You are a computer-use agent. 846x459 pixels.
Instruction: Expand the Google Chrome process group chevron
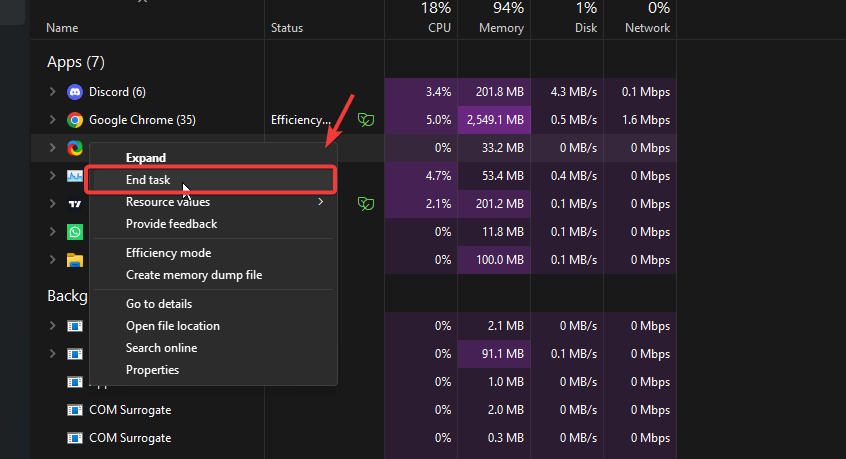[x=52, y=120]
